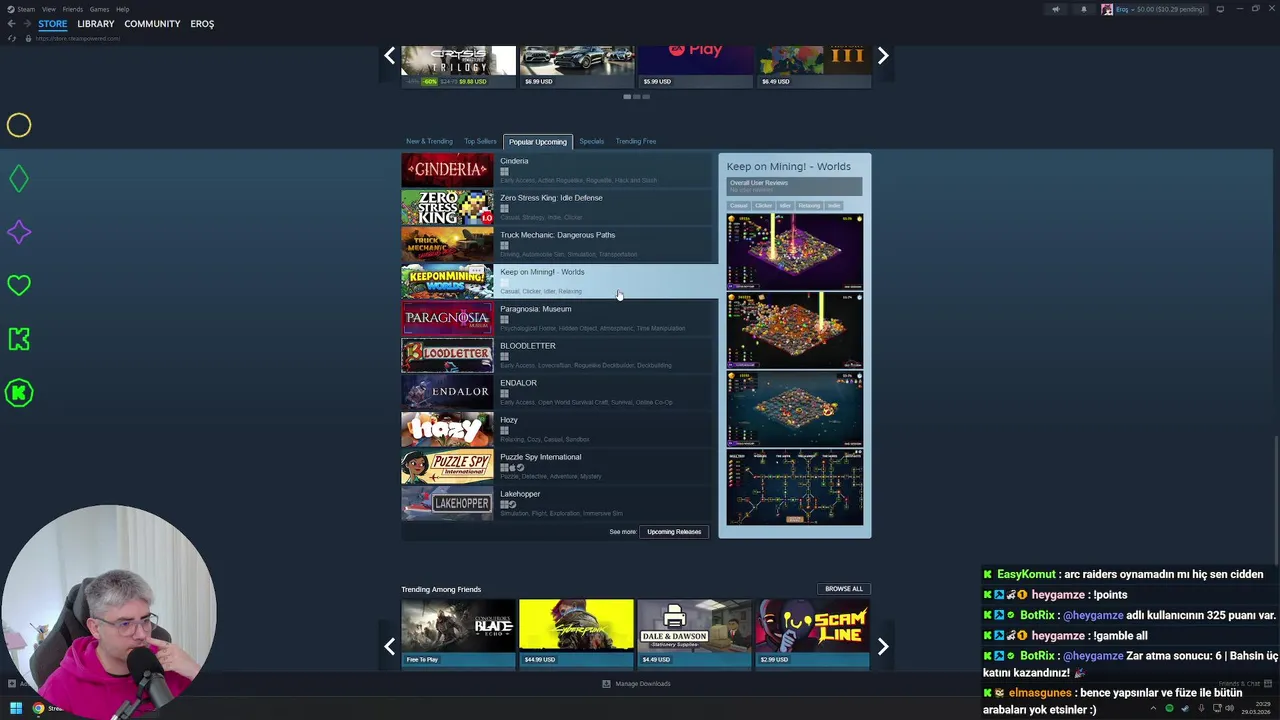
Task: Click the Manage Downloads icon
Action: pyautogui.click(x=606, y=684)
